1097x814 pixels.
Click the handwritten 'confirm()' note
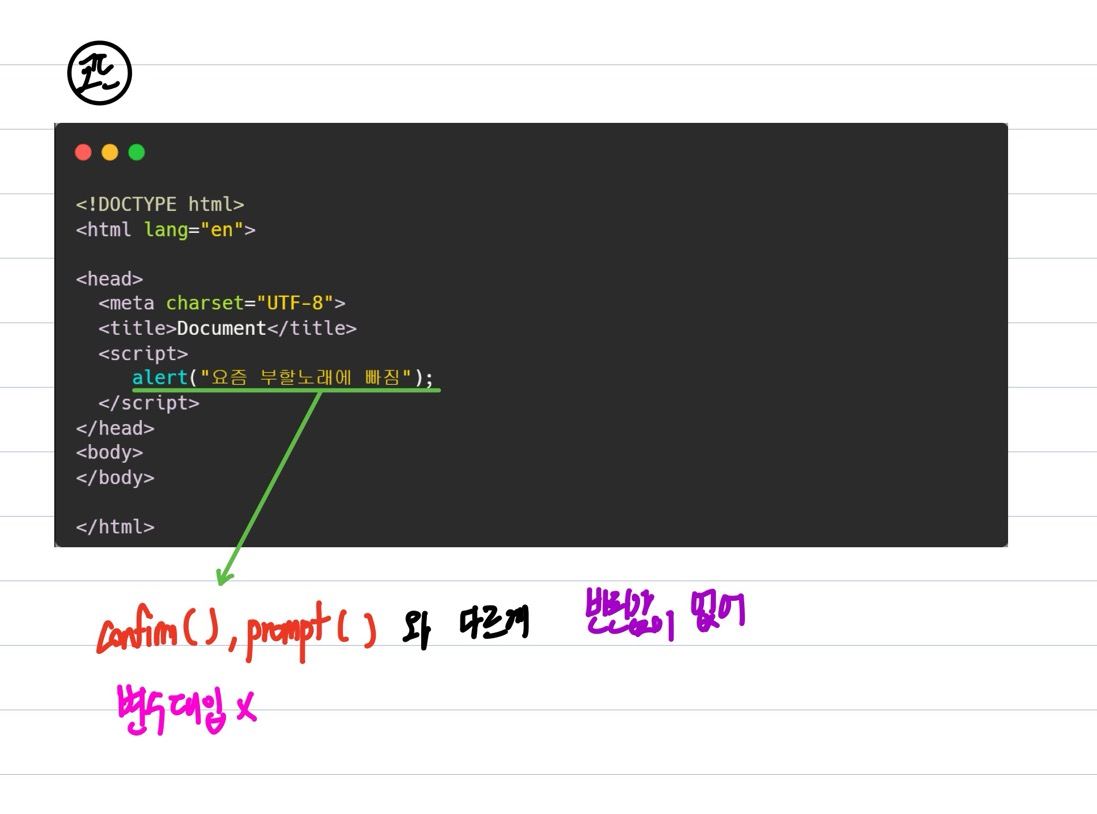[158, 629]
